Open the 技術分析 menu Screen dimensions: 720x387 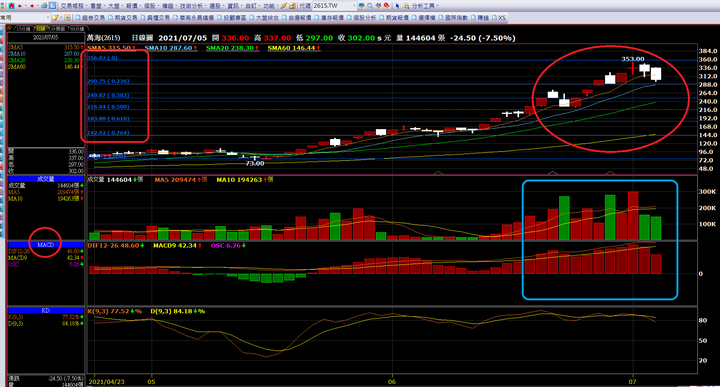coord(191,6)
